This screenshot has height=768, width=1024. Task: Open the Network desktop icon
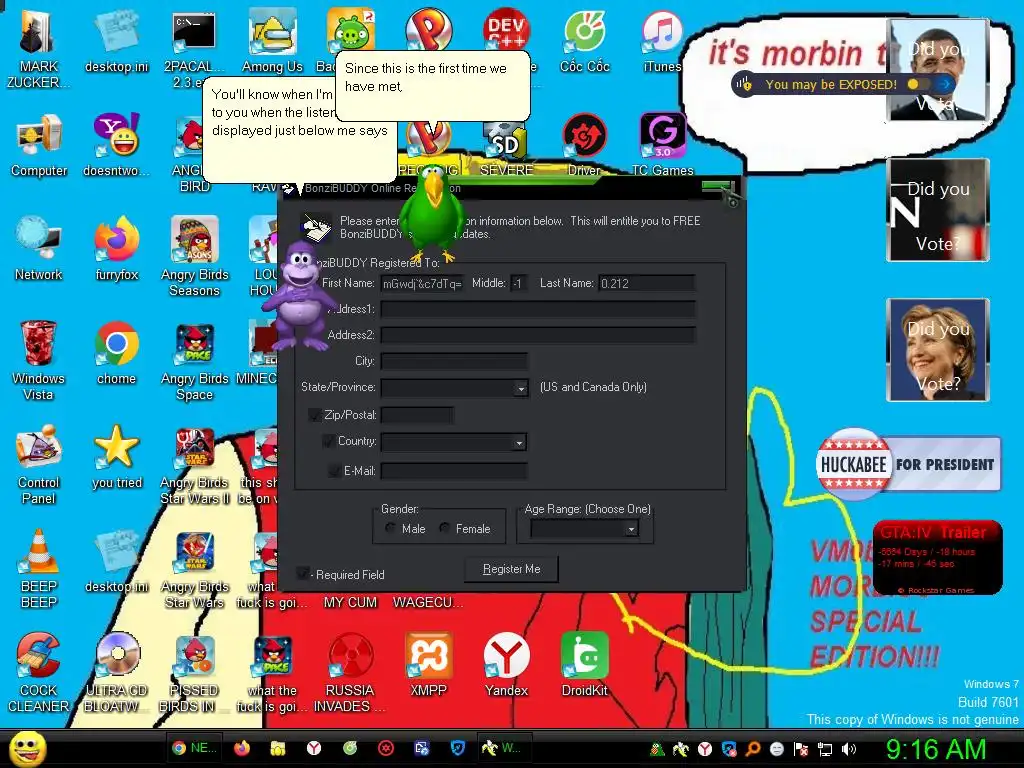pos(39,249)
